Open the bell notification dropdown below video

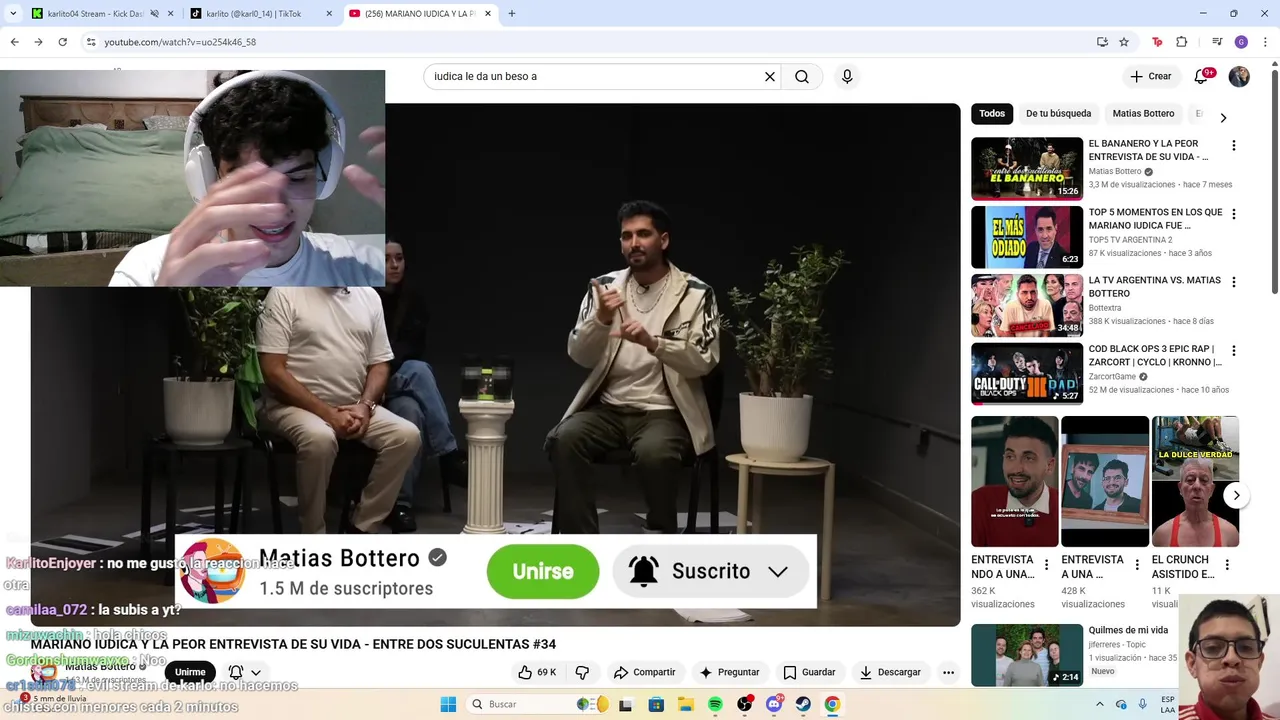tap(246, 672)
